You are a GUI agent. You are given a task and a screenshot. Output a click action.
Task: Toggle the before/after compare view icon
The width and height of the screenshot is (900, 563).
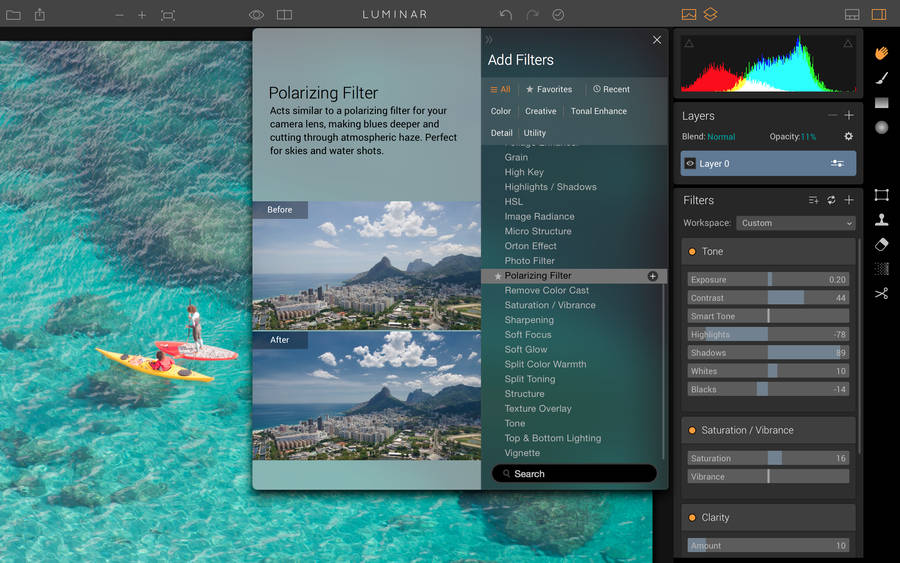click(284, 15)
